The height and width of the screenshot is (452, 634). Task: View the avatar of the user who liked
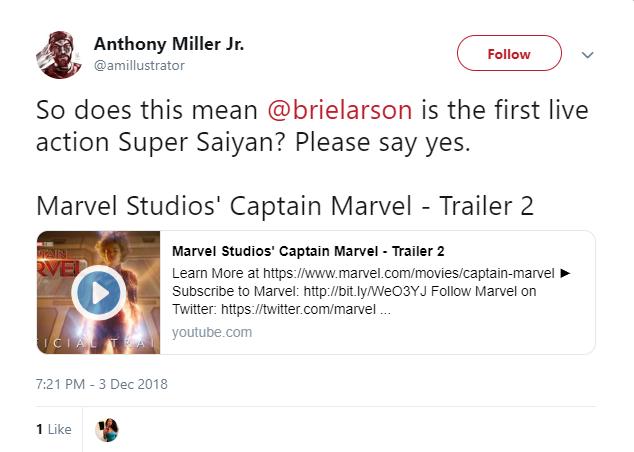tap(106, 429)
